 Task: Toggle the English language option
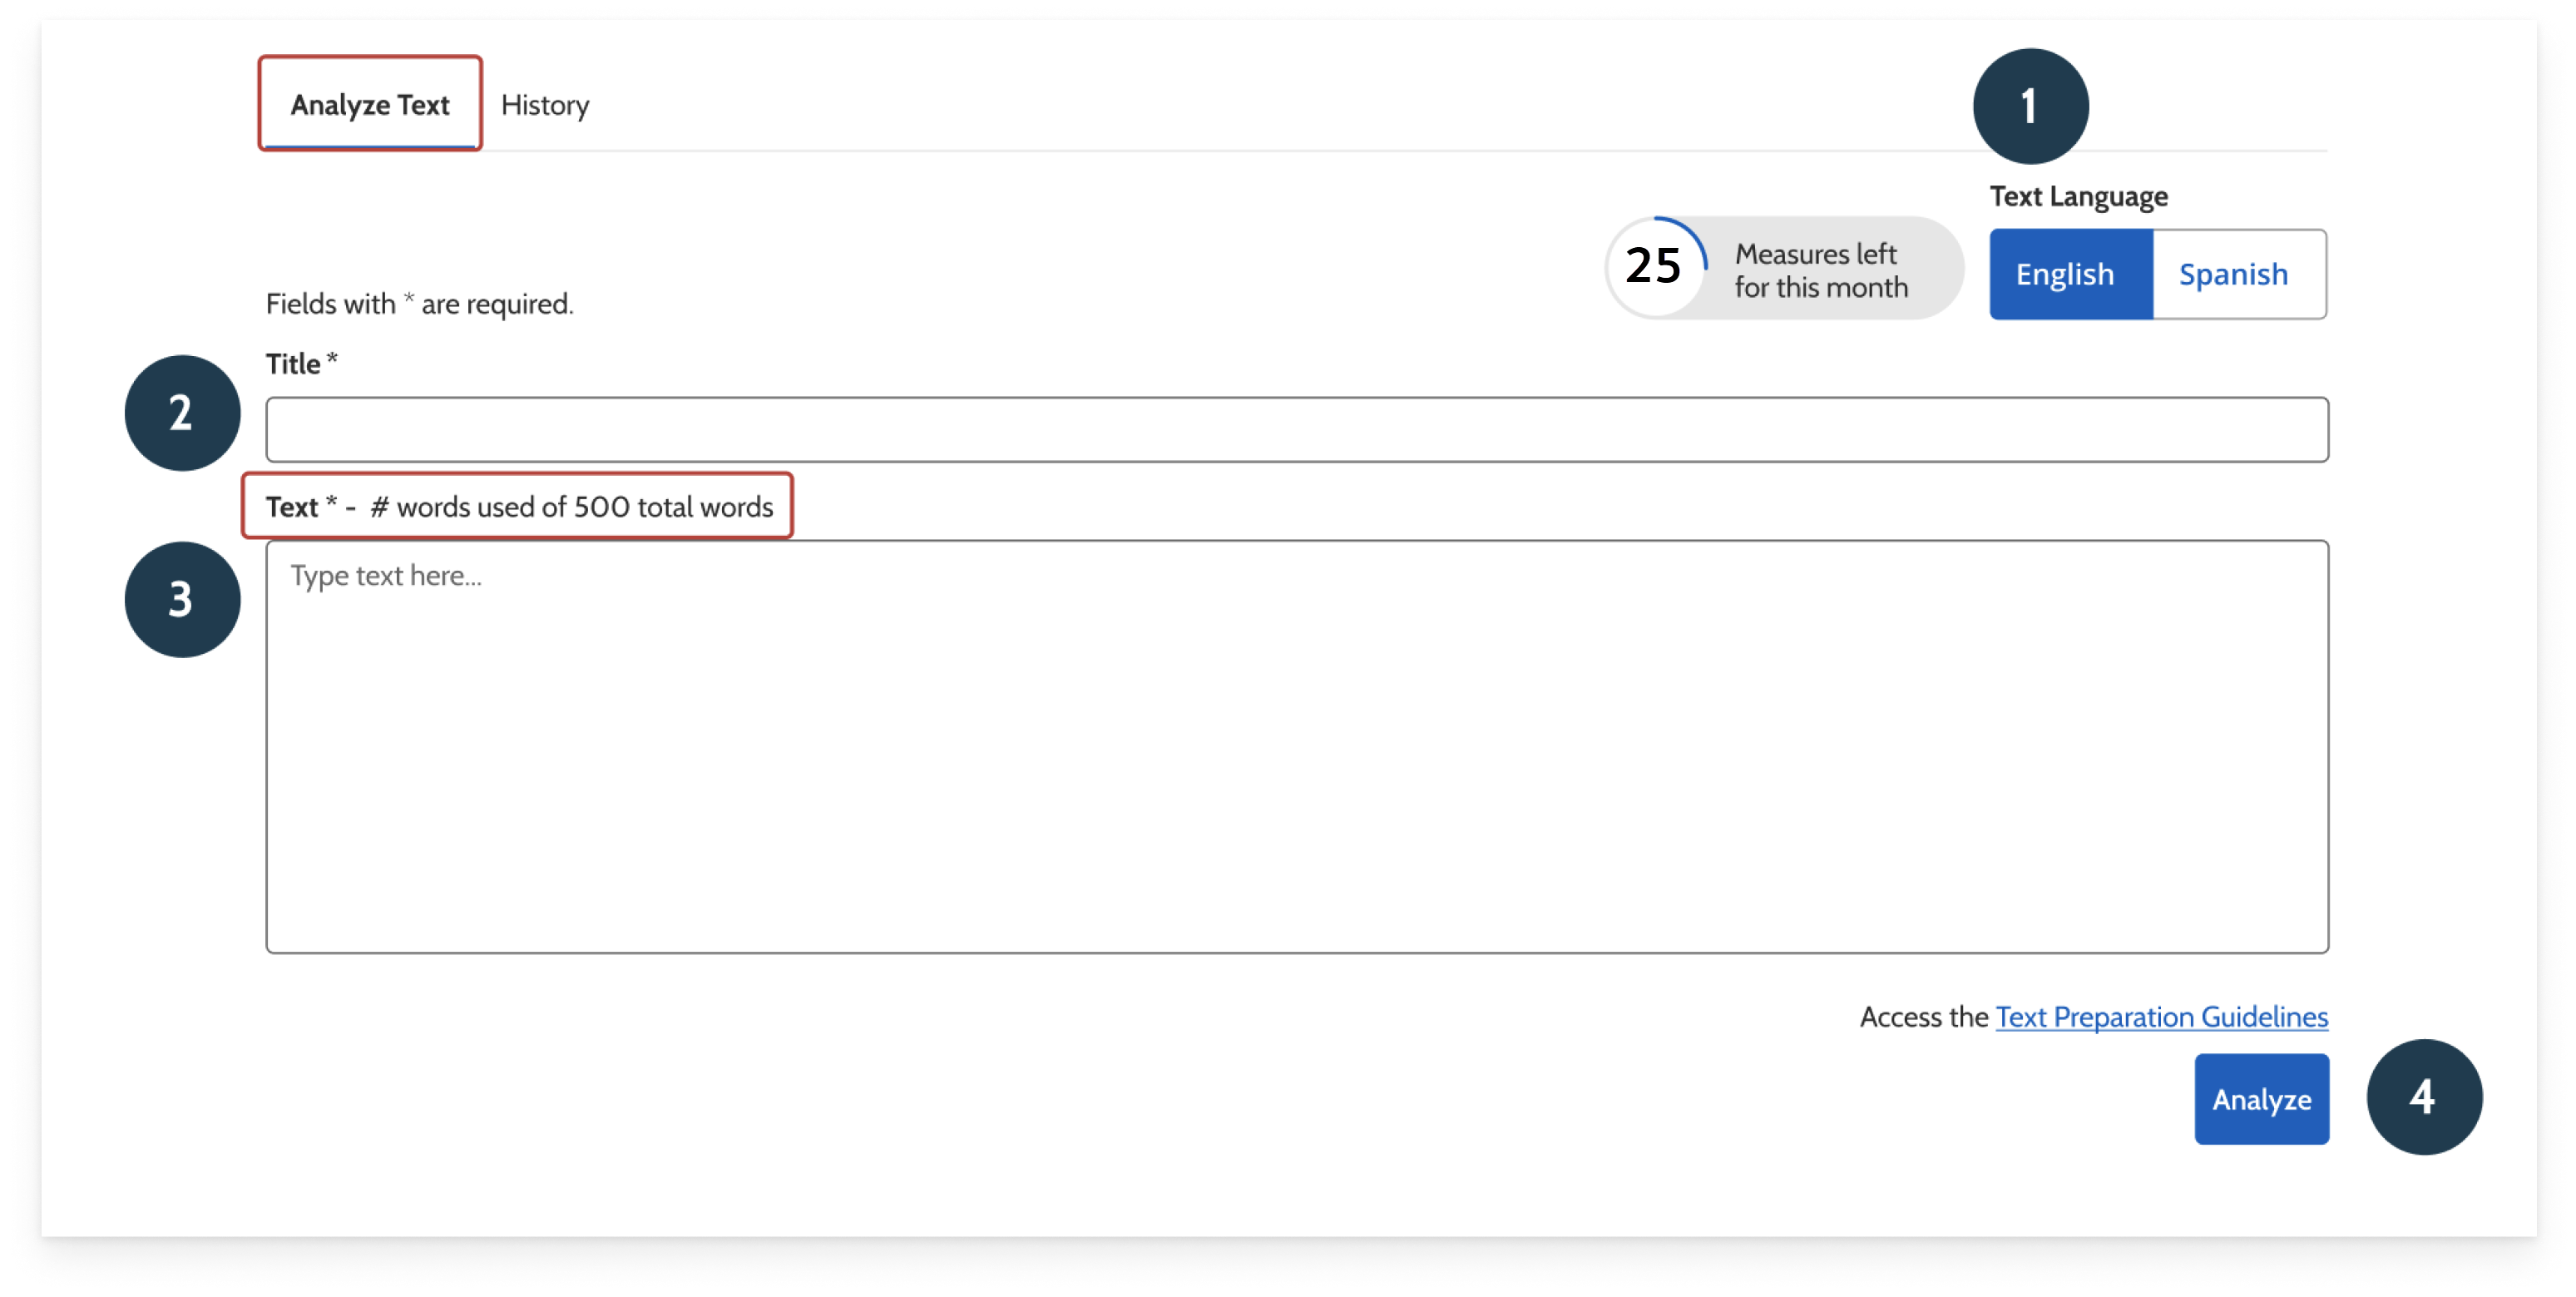[x=2064, y=271]
